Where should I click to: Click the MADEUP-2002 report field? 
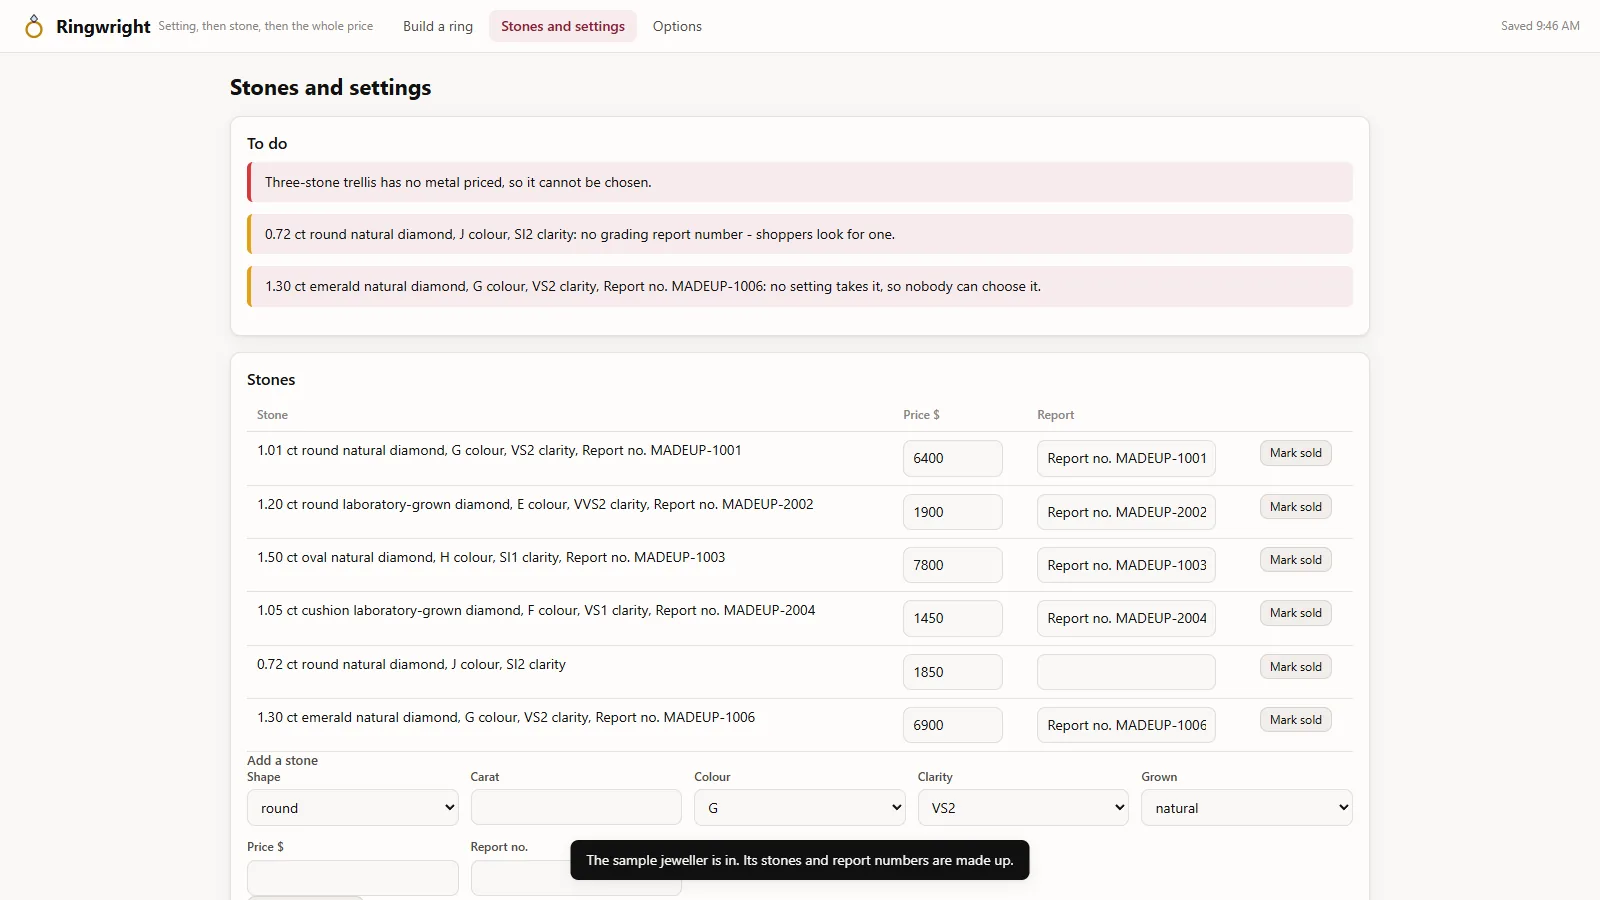coord(1126,512)
